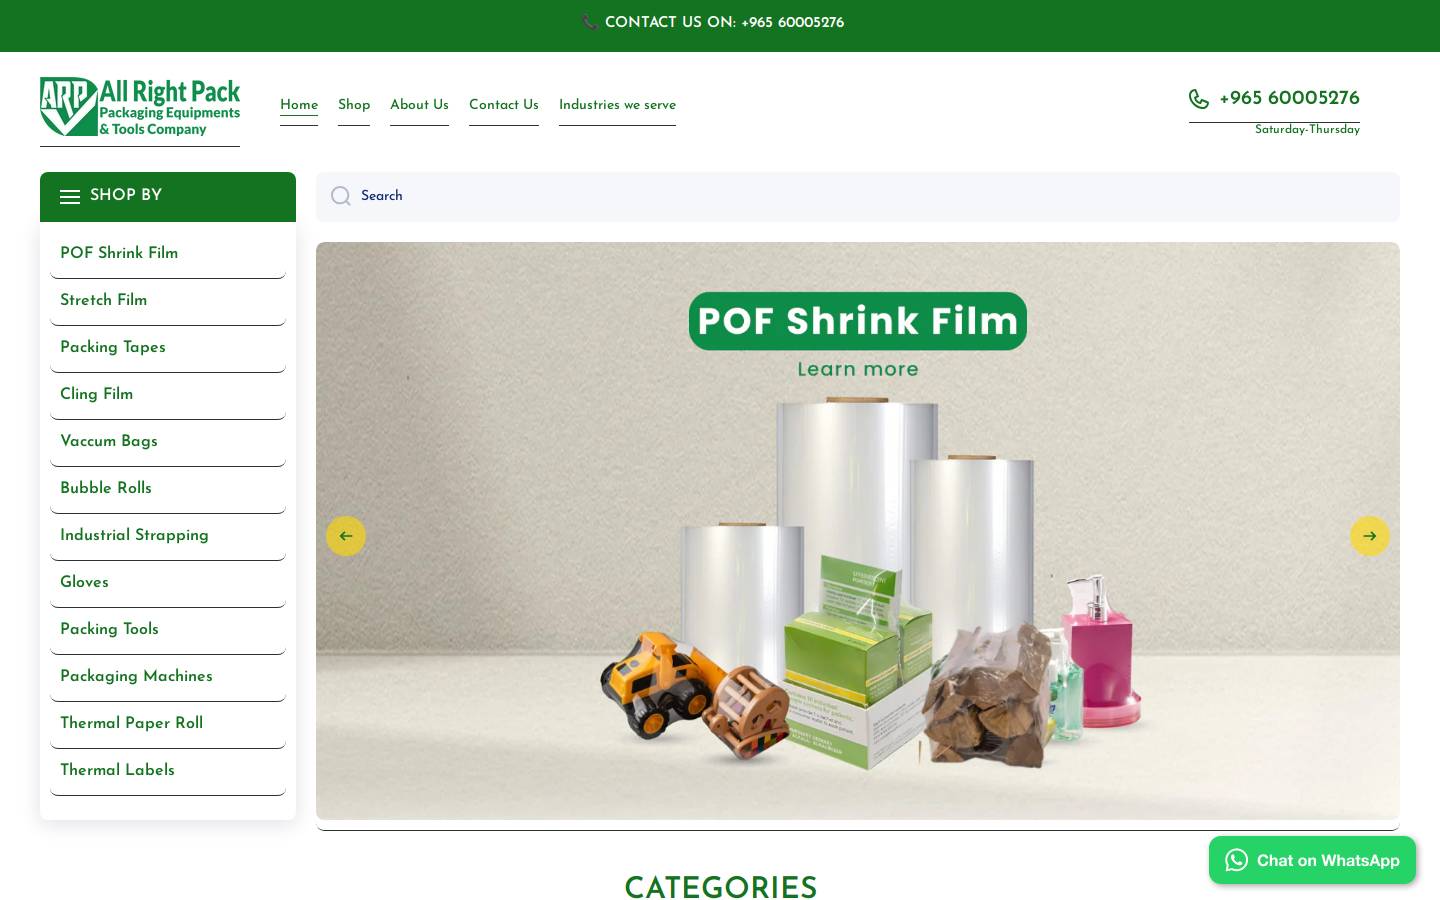Select Bubble Rolls category
The image size is (1440, 900).
[x=168, y=489]
